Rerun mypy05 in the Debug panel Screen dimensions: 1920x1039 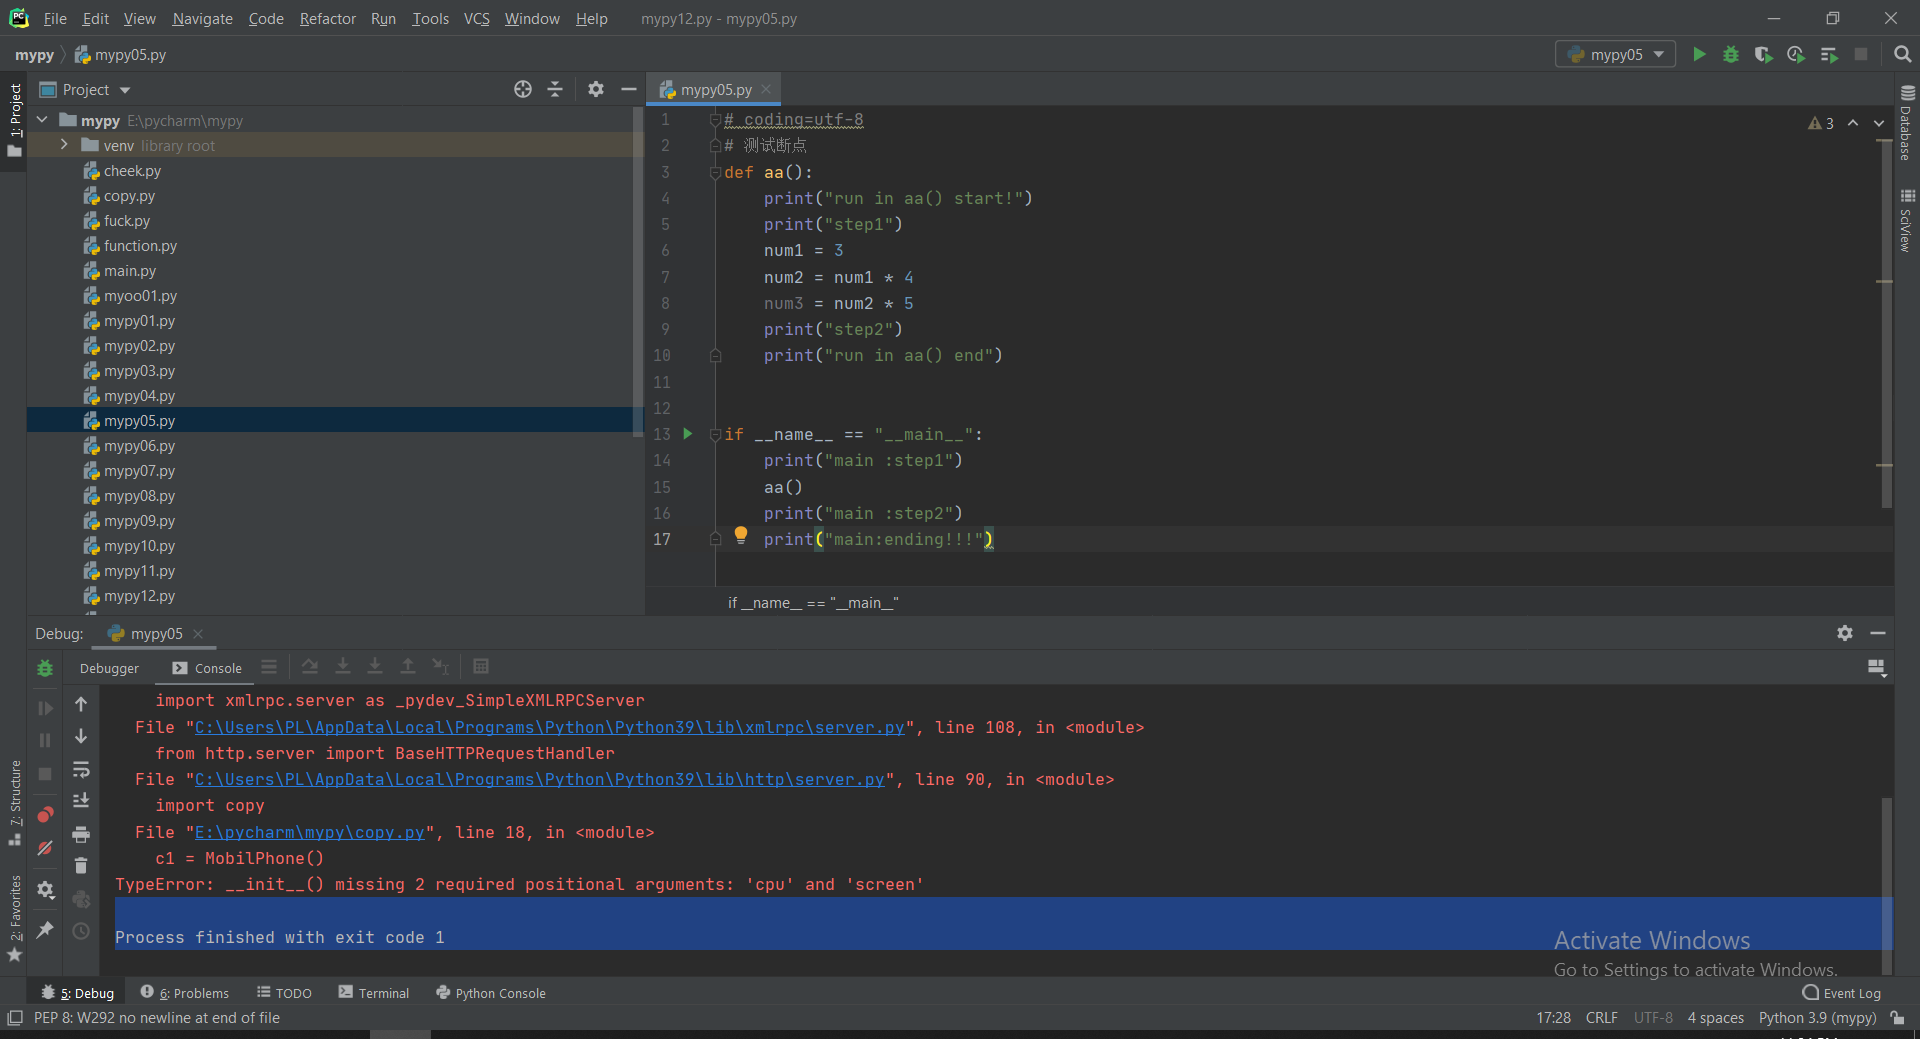pyautogui.click(x=45, y=668)
